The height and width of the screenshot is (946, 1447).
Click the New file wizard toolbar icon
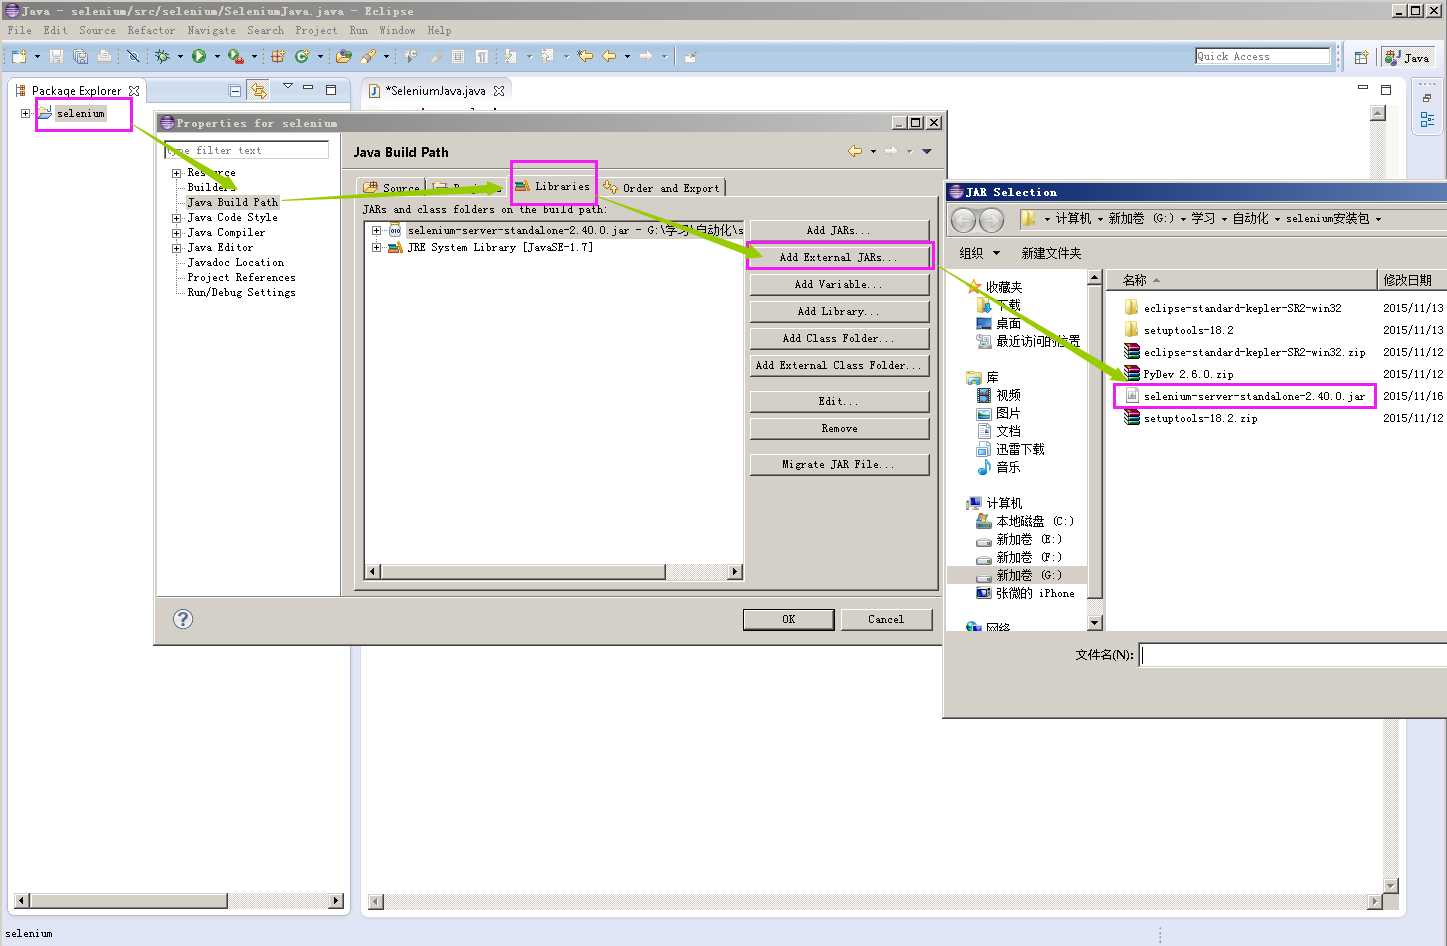click(x=20, y=57)
